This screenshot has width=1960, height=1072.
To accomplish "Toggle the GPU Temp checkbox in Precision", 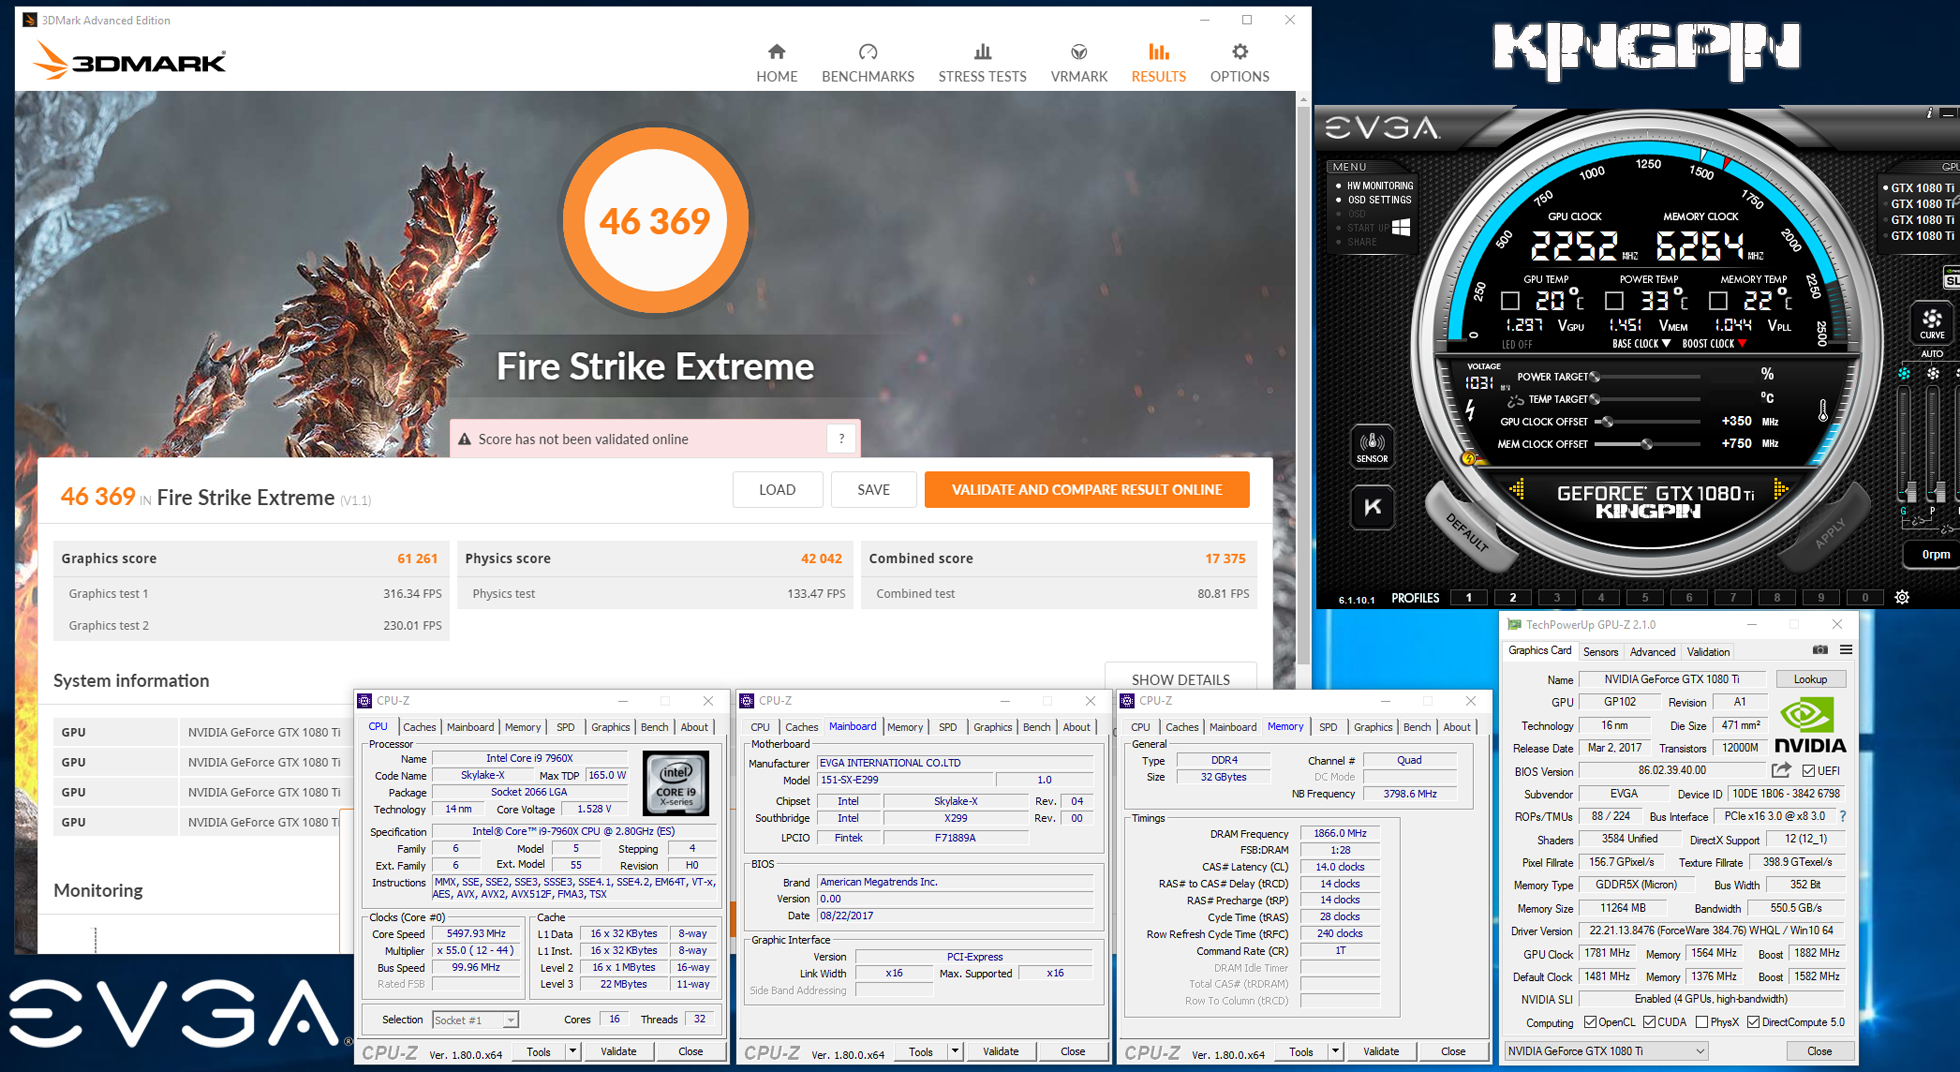I will [1510, 300].
